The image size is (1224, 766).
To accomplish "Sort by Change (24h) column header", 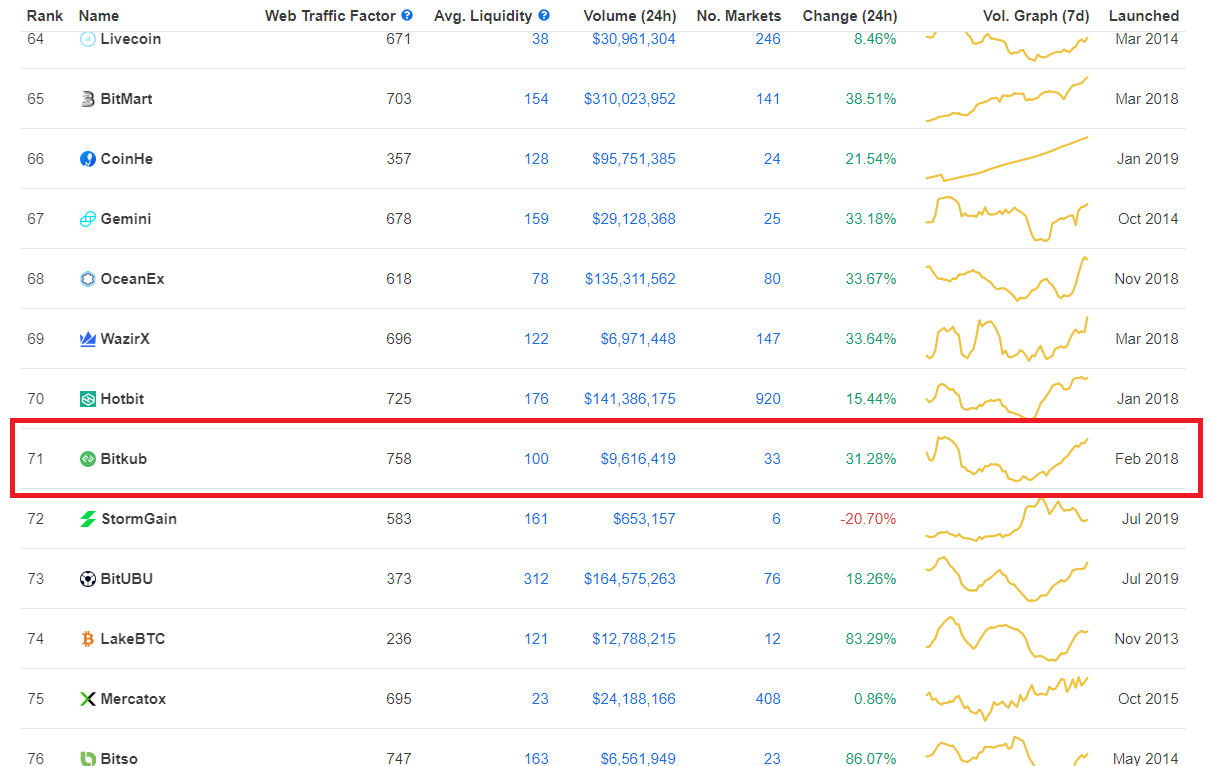I will tap(849, 16).
